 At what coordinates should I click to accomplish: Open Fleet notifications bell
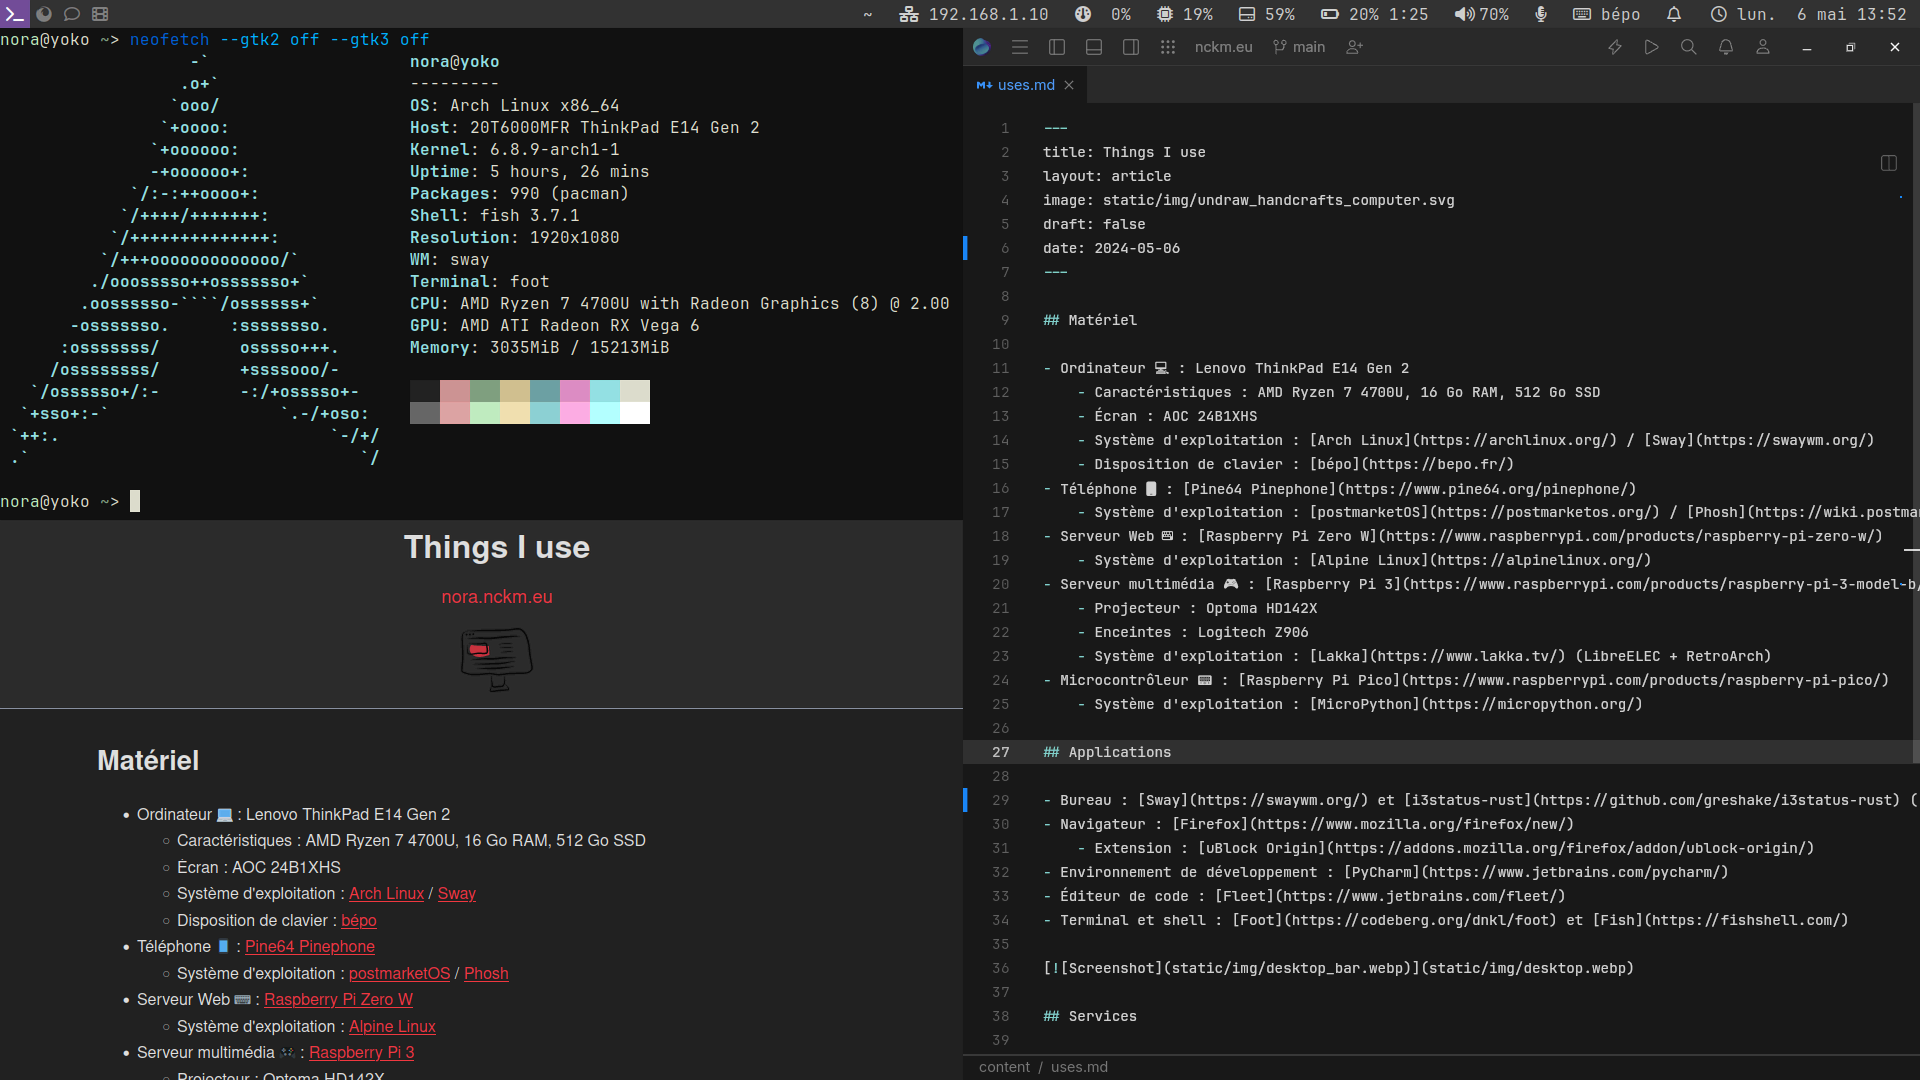click(1725, 47)
